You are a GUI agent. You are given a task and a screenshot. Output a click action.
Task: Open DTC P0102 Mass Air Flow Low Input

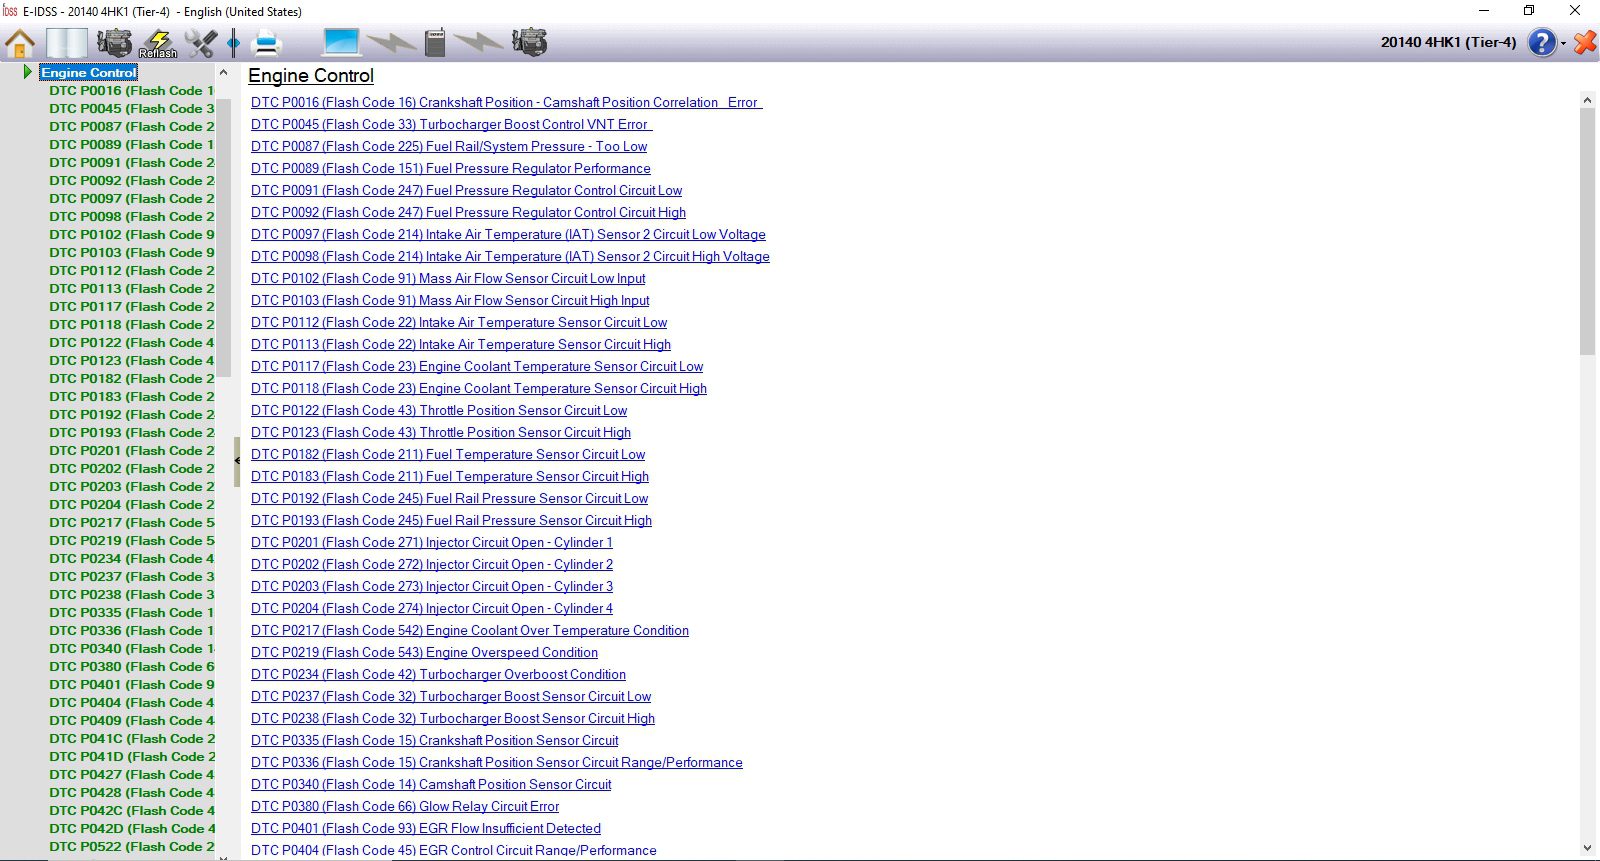tap(448, 278)
